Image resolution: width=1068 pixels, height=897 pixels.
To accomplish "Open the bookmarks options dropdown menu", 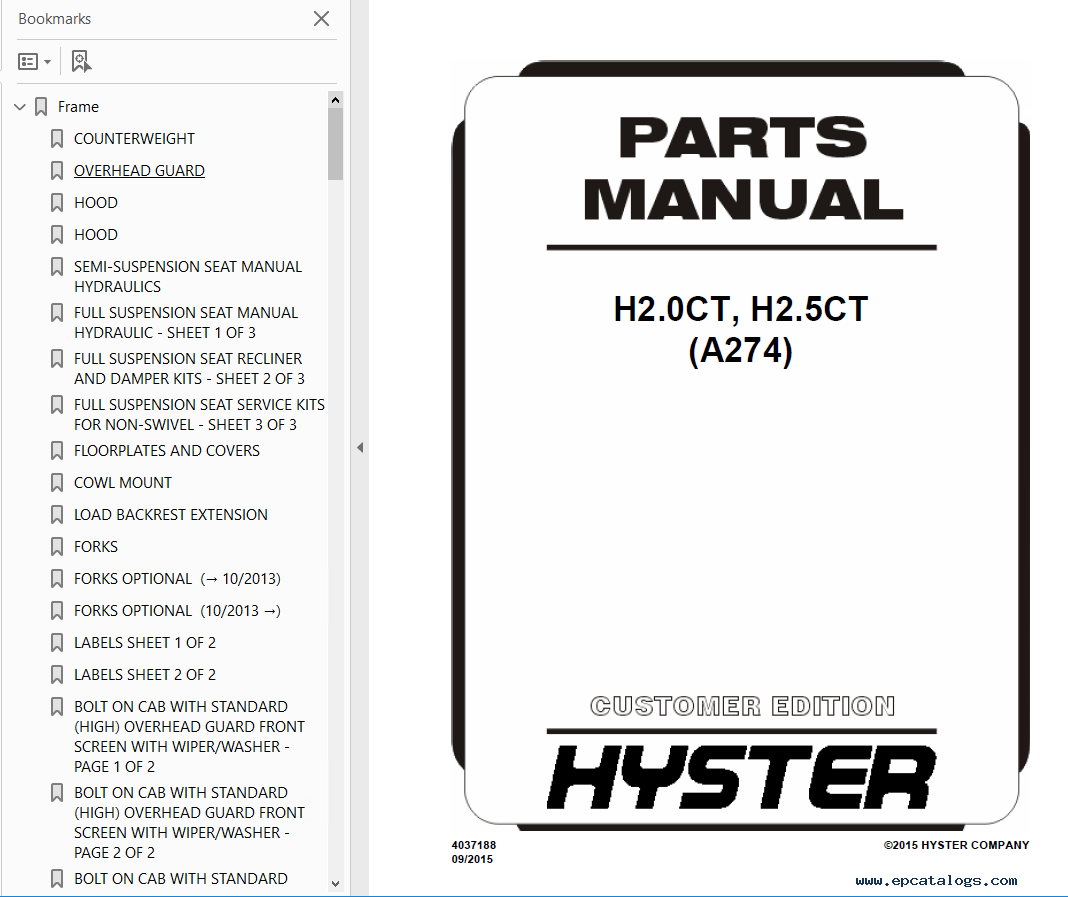I will [x=34, y=62].
